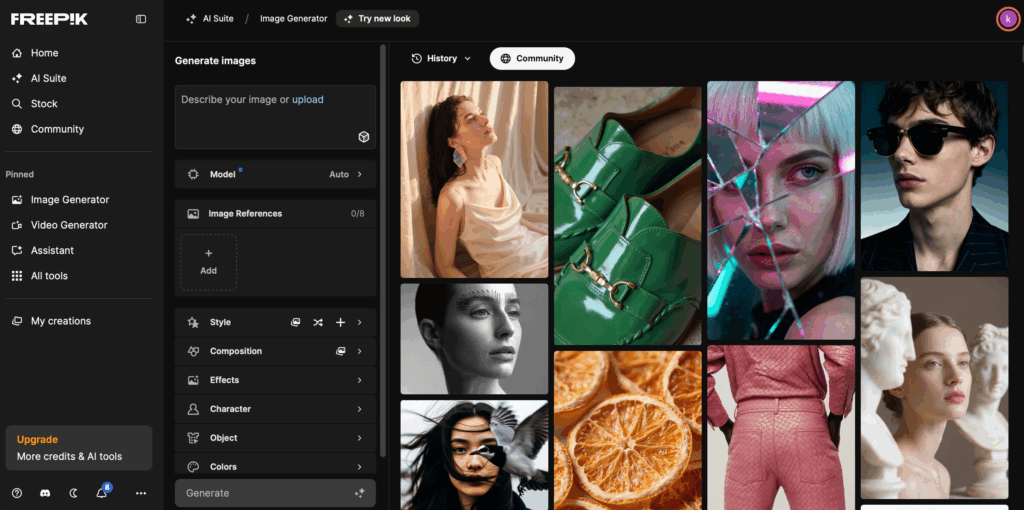Open Video Generator from pinned sidebar
The image size is (1024, 510).
(68, 225)
